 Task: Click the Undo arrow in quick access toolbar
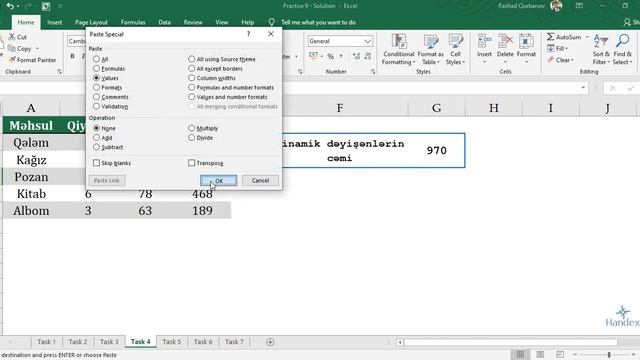(10, 6)
